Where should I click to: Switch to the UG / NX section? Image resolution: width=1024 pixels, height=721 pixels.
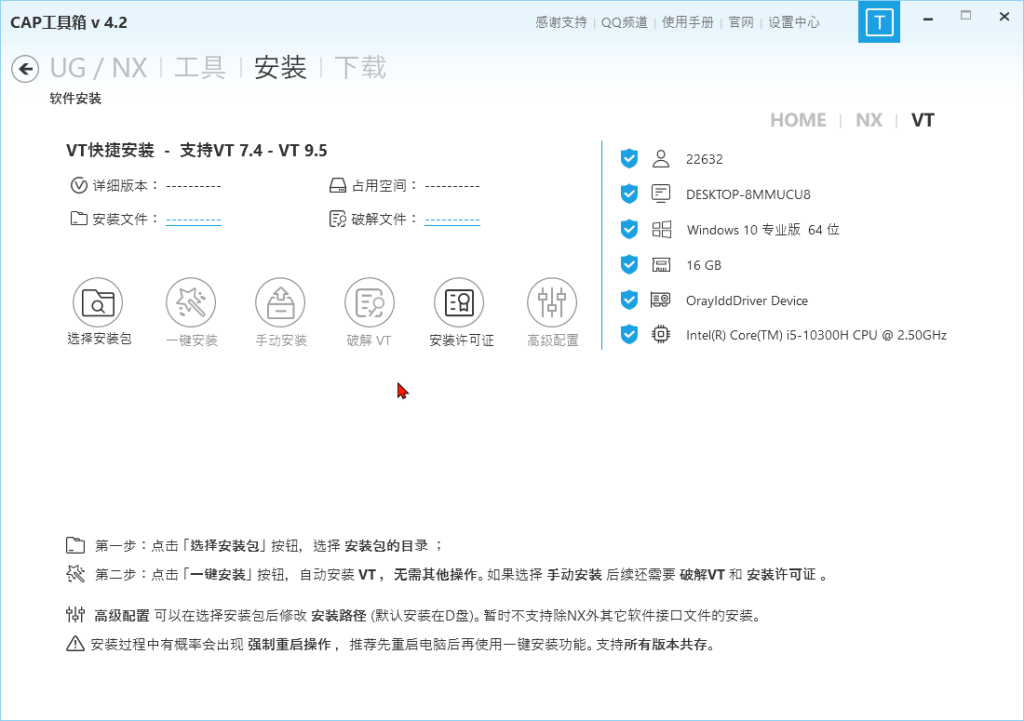coord(99,68)
